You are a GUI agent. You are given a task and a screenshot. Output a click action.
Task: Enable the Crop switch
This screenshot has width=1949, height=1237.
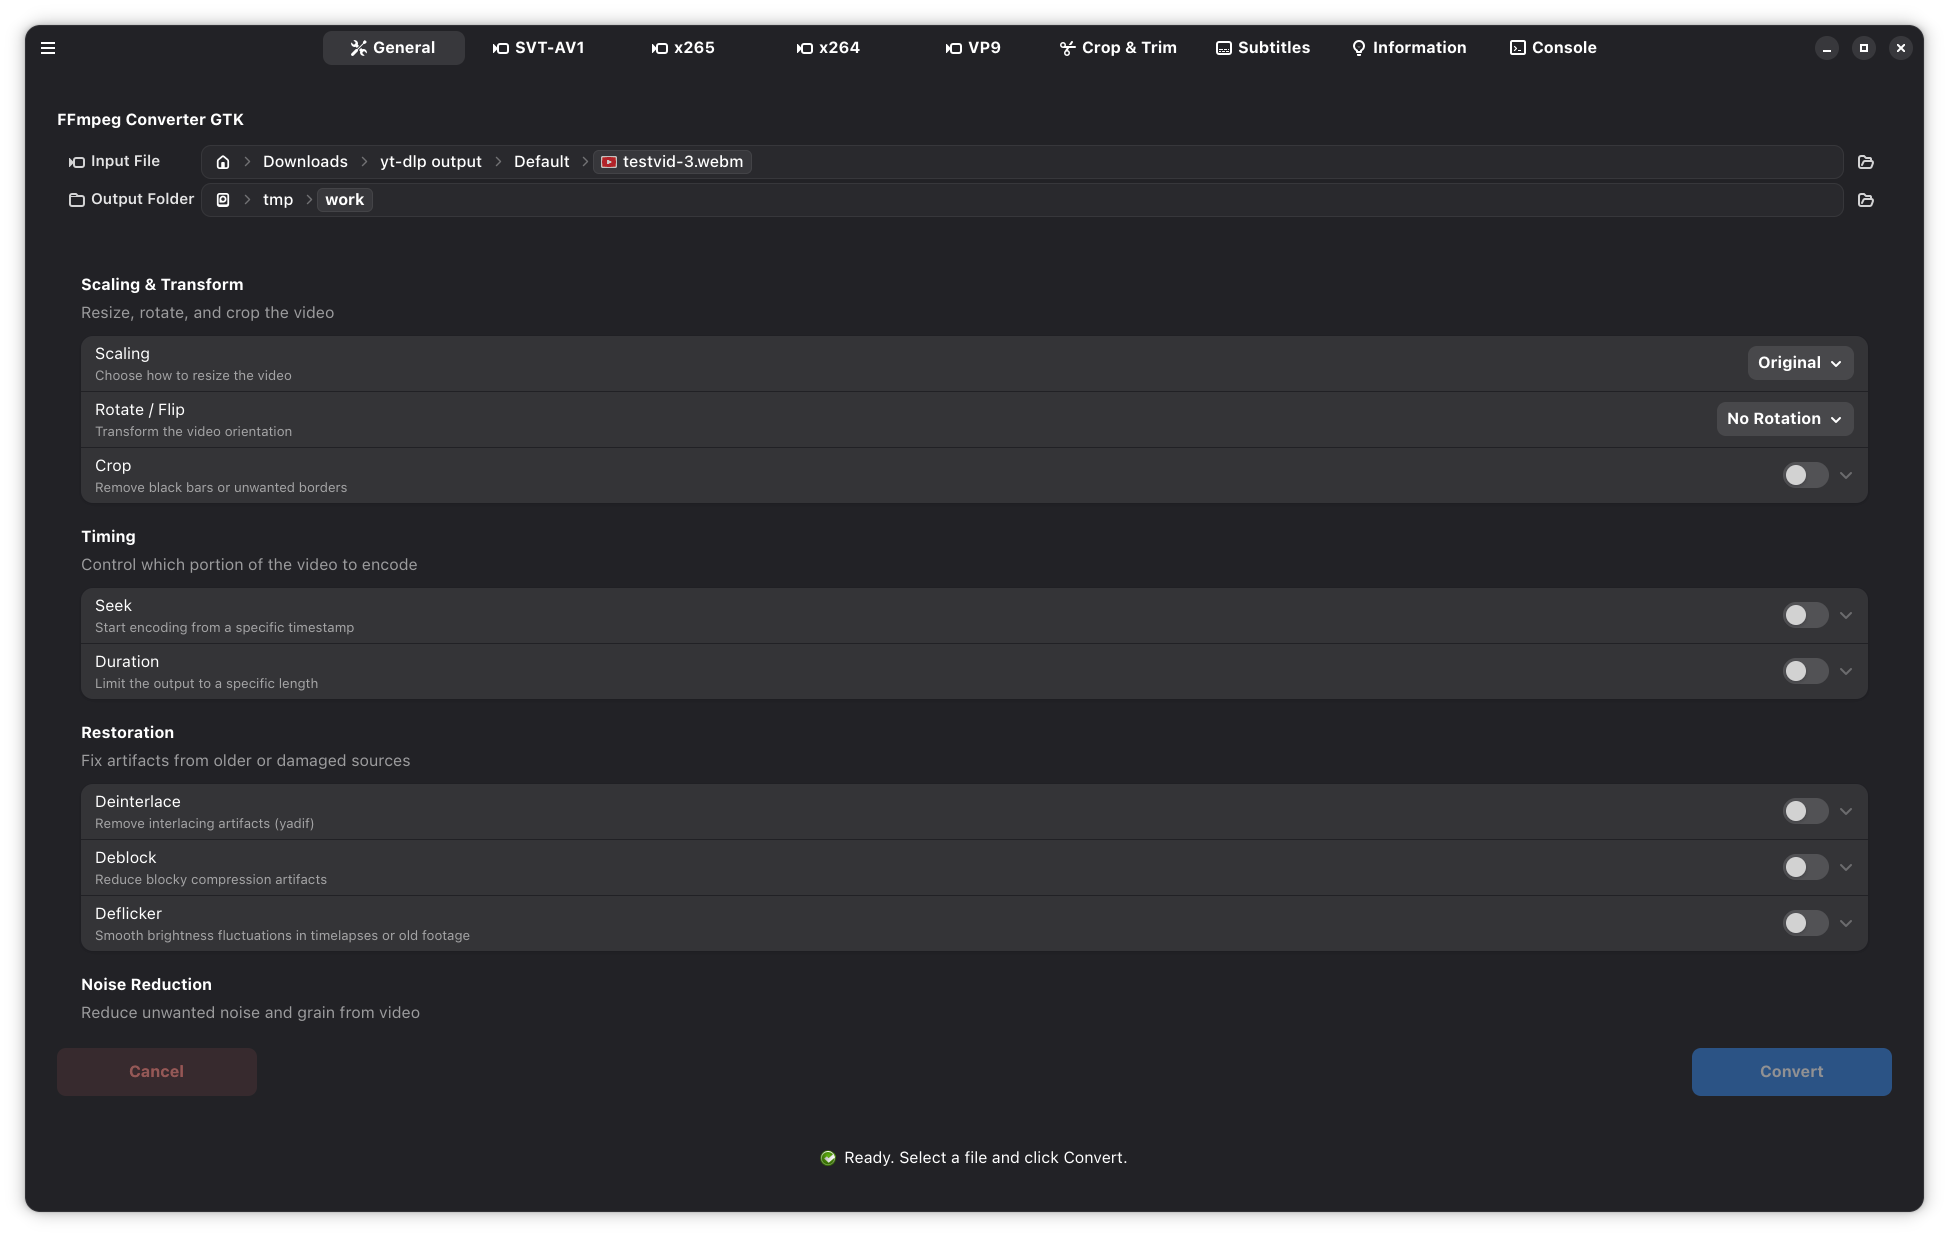coord(1805,475)
